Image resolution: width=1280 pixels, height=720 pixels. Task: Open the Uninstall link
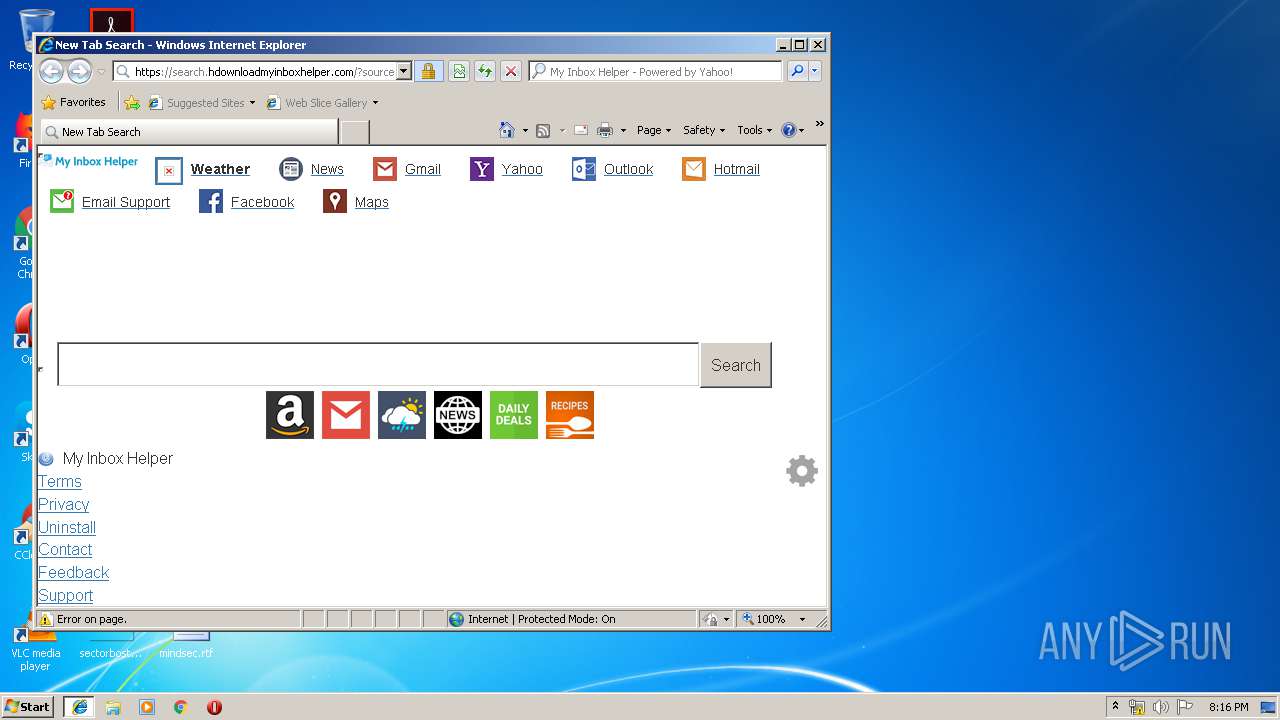(67, 528)
